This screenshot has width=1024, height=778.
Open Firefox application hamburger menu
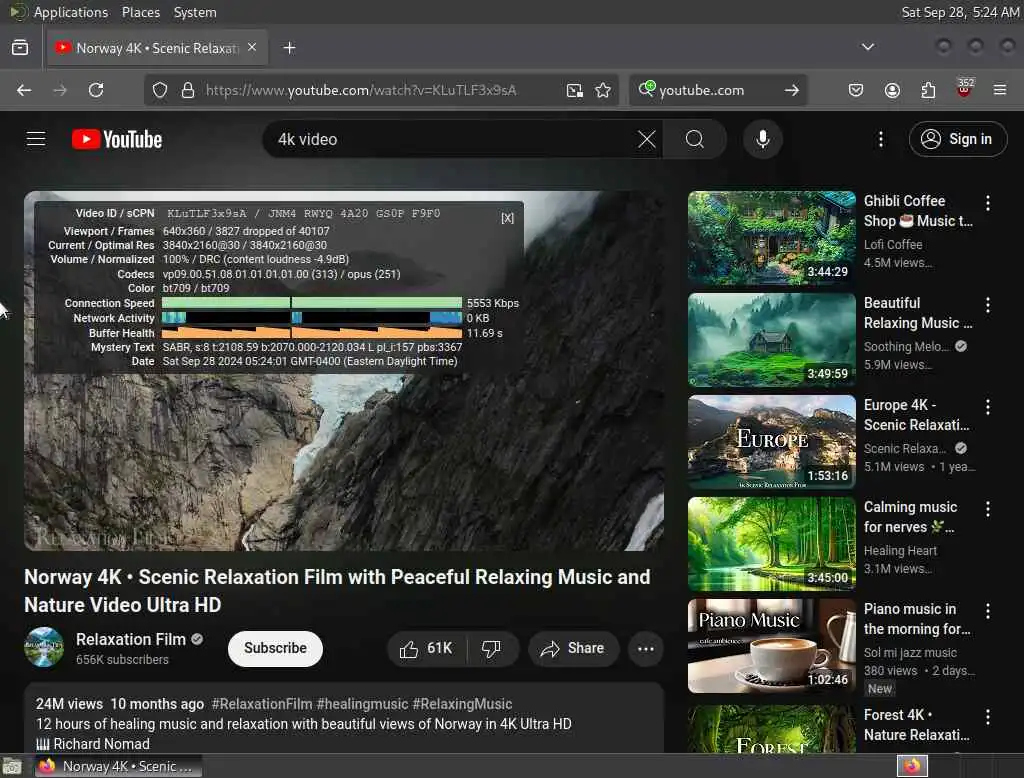[x=1000, y=90]
